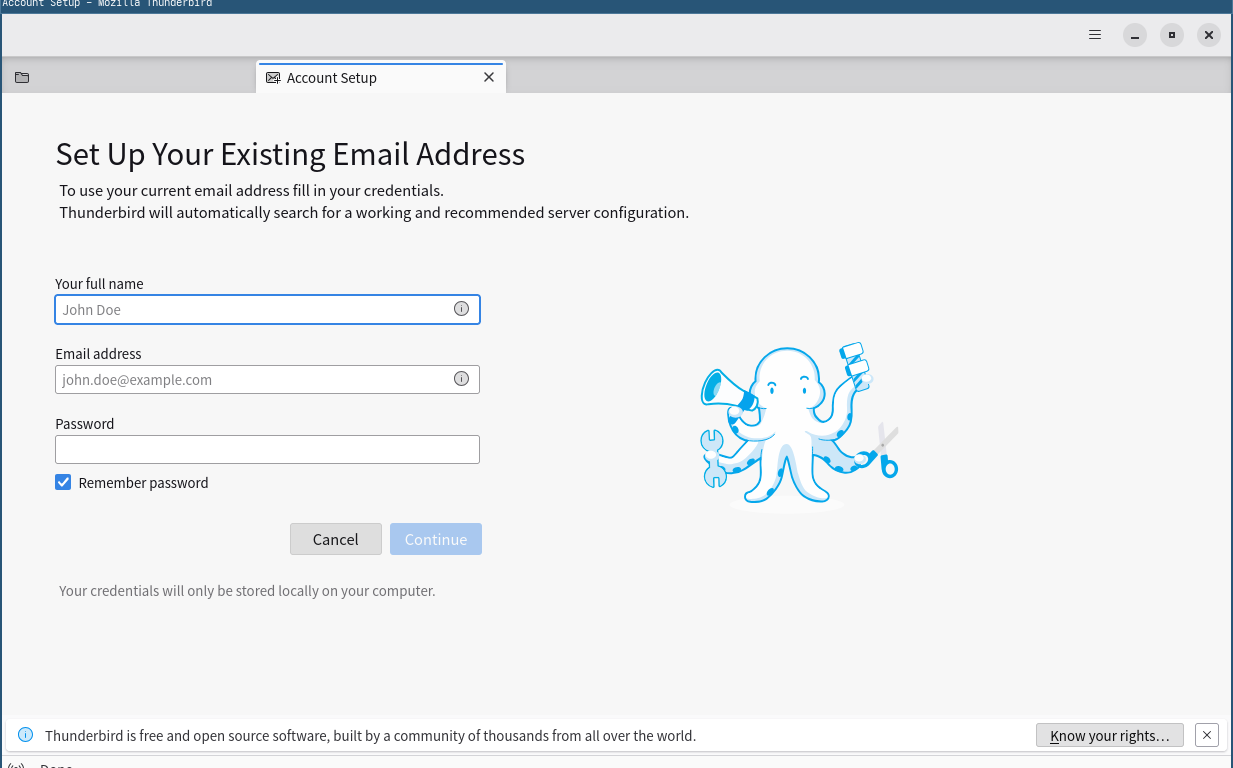Click info icon in Email address field
1233x768 pixels.
[461, 379]
